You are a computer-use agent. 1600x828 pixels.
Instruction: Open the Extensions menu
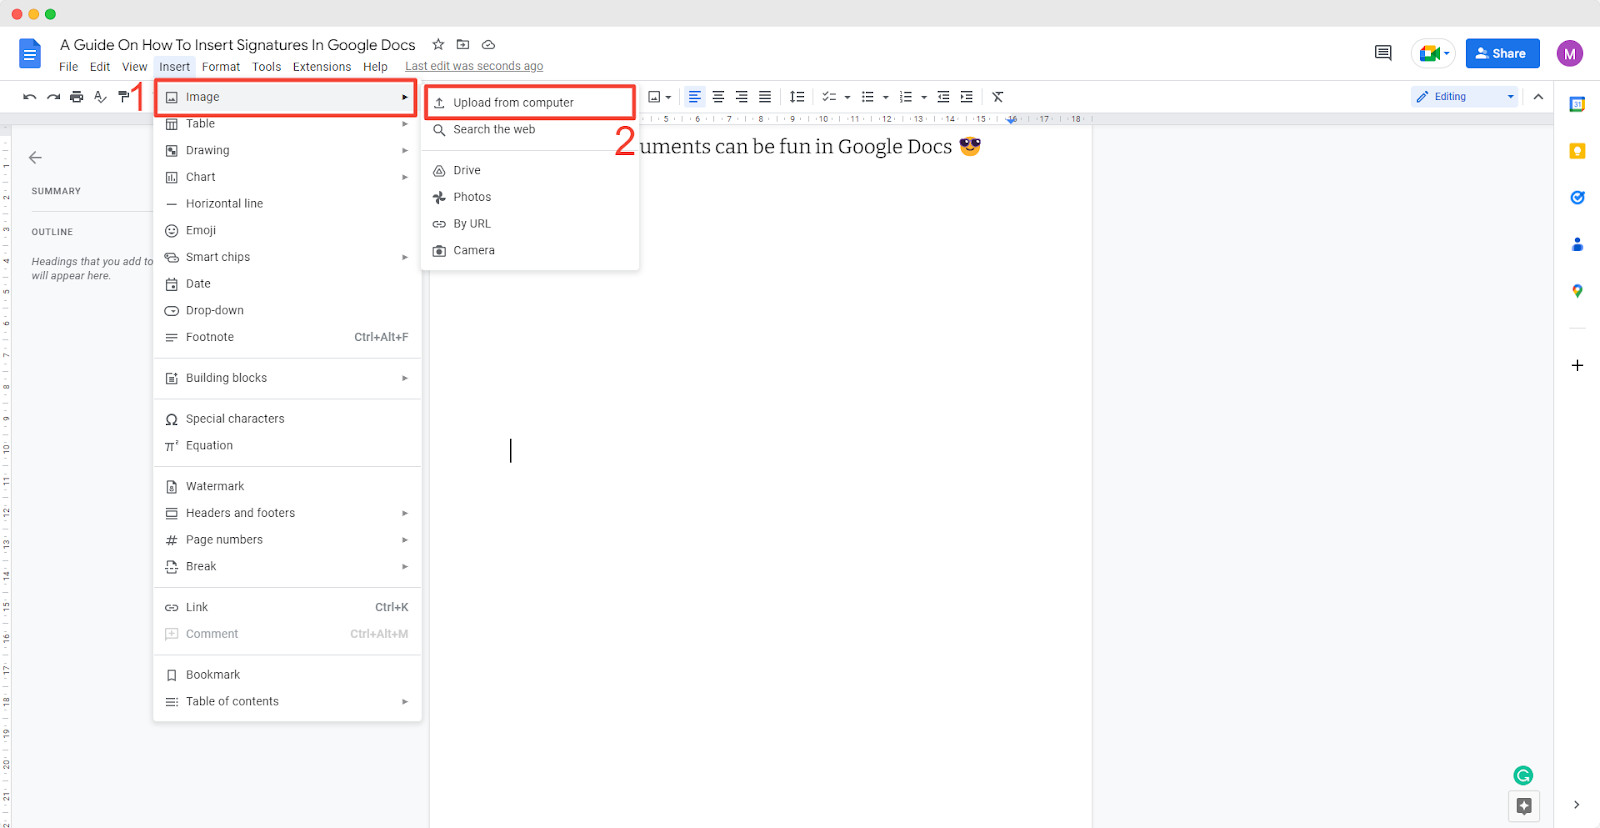click(322, 67)
